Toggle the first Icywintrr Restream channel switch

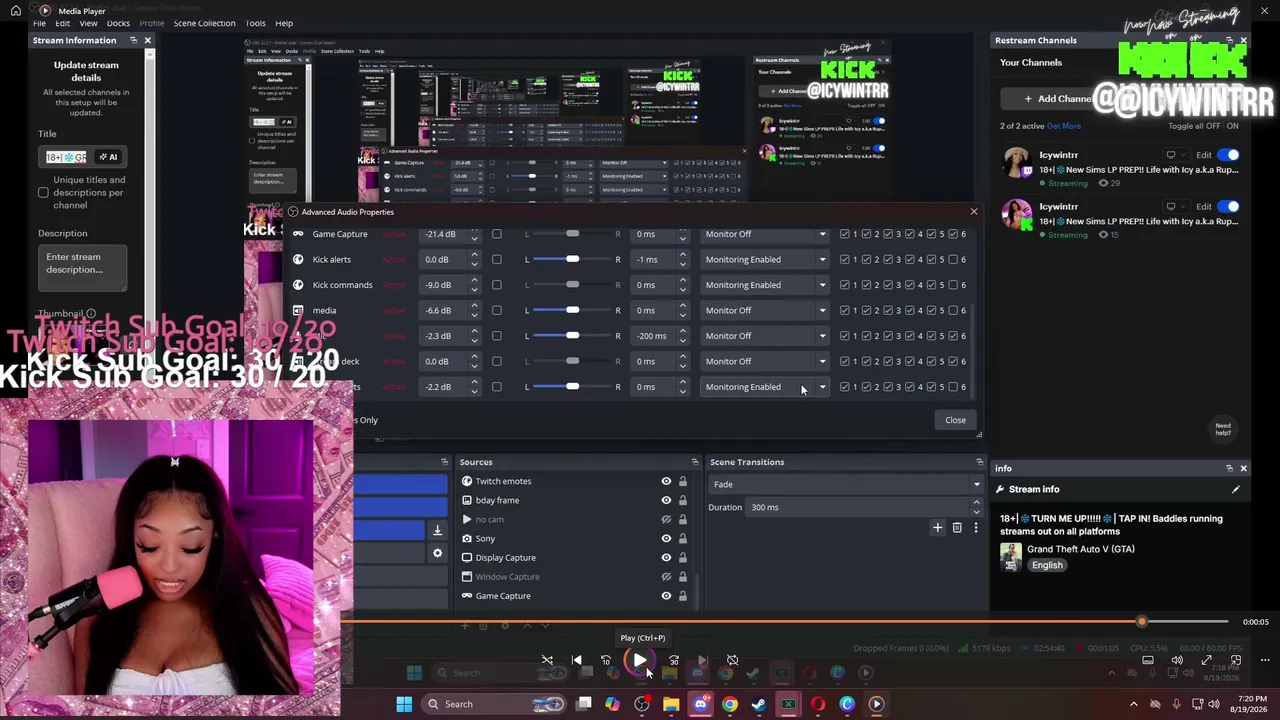(x=1228, y=155)
